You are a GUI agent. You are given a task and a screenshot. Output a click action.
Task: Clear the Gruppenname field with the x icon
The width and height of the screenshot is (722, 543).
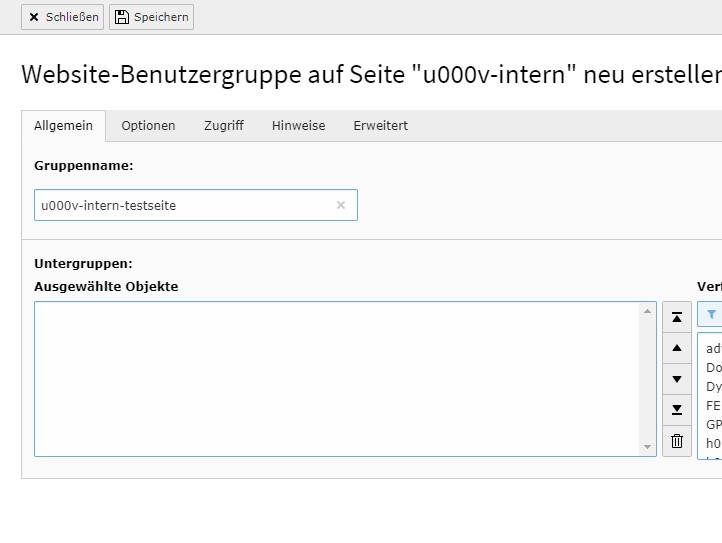[340, 205]
